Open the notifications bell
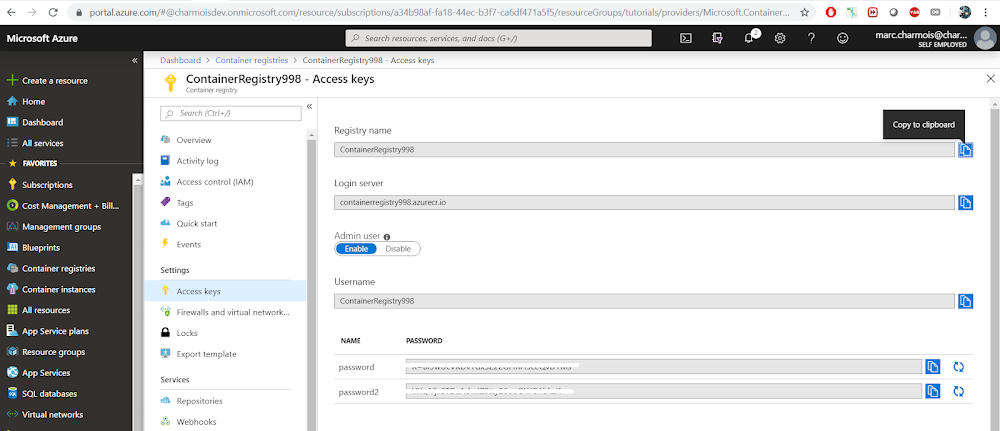 coord(749,38)
